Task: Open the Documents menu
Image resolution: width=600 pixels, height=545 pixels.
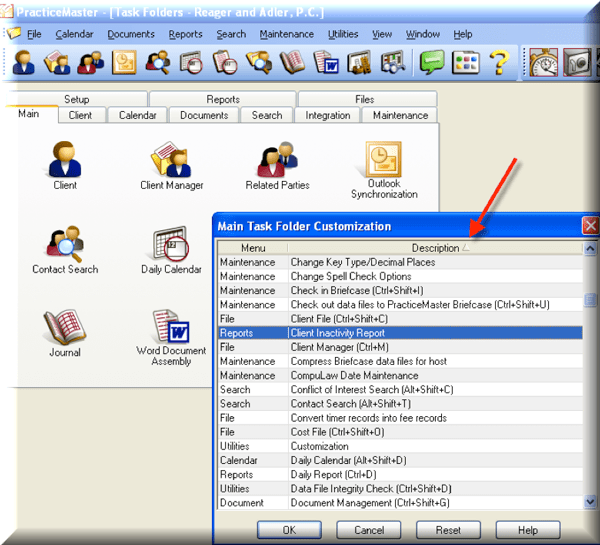Action: [131, 34]
